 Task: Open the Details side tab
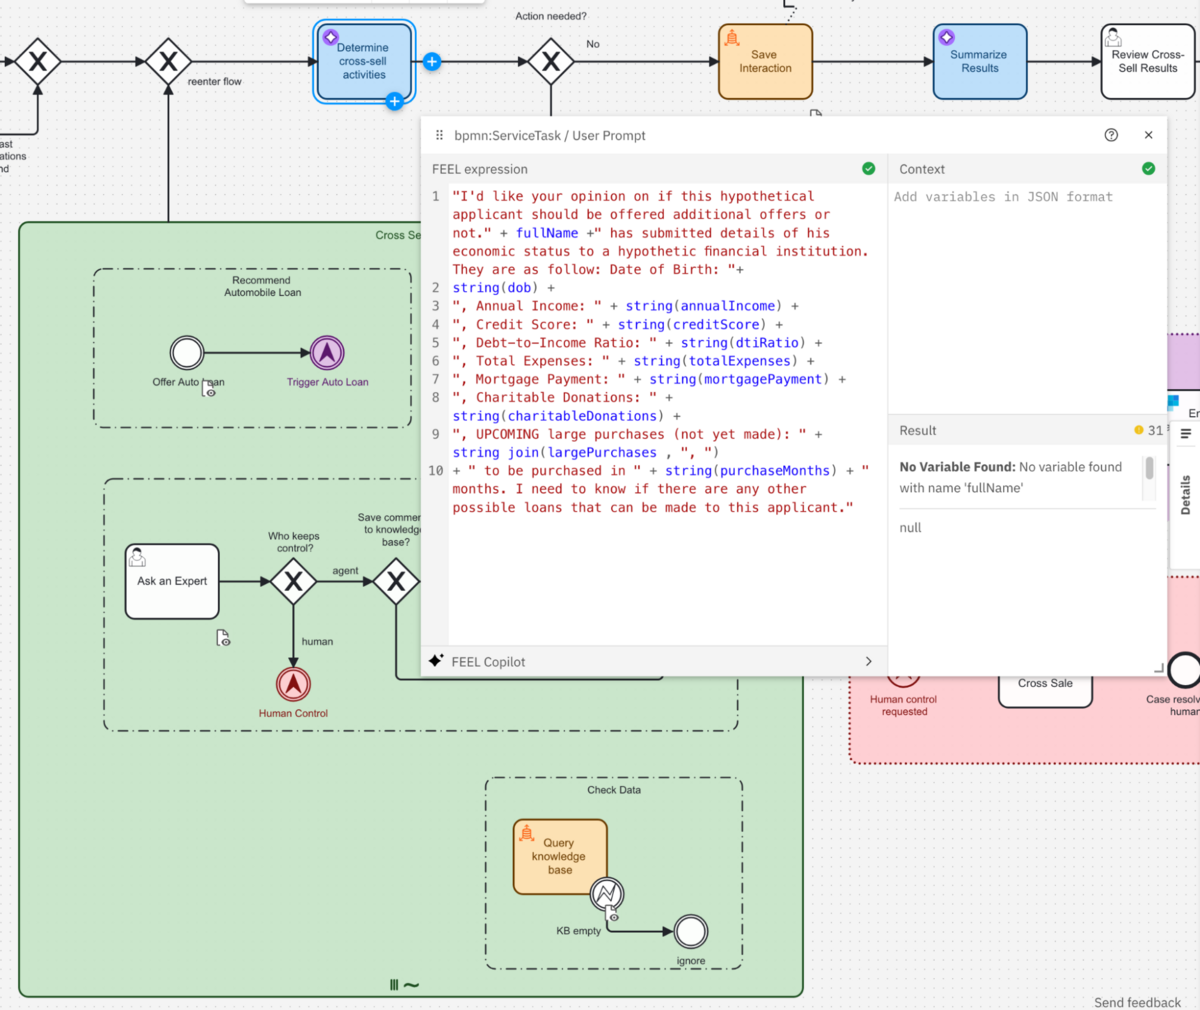(x=1186, y=495)
